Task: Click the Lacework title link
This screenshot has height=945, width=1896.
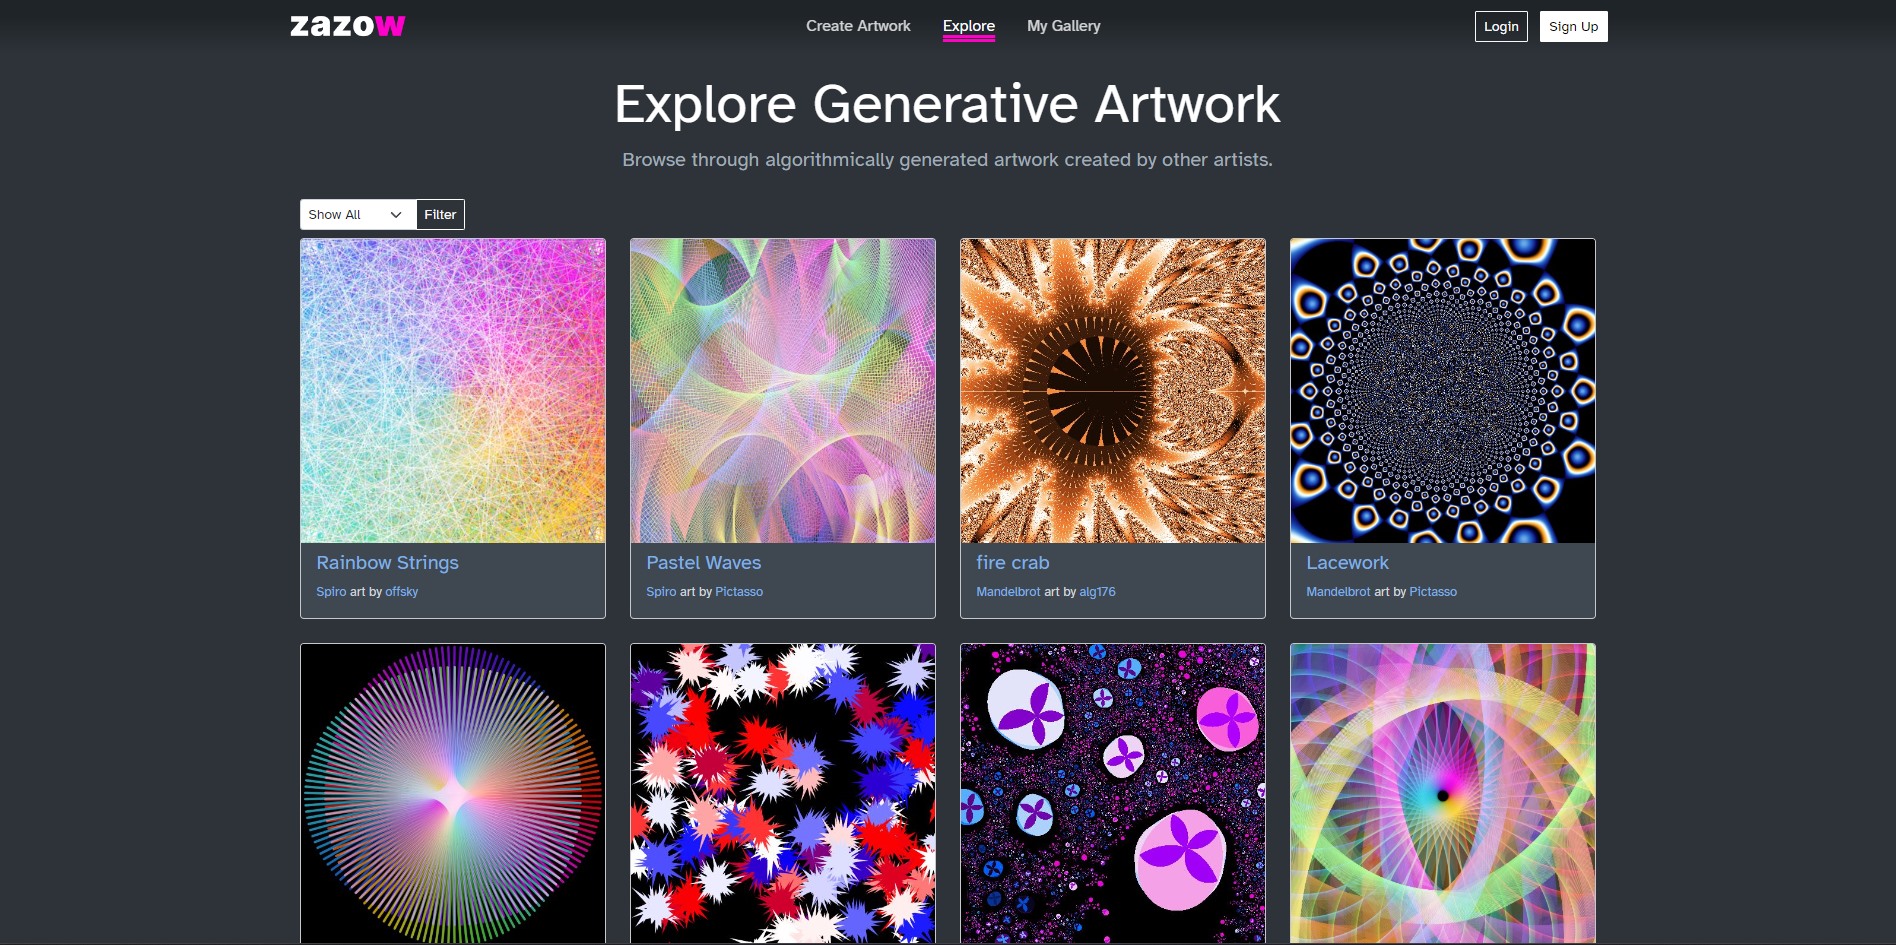Action: tap(1347, 563)
